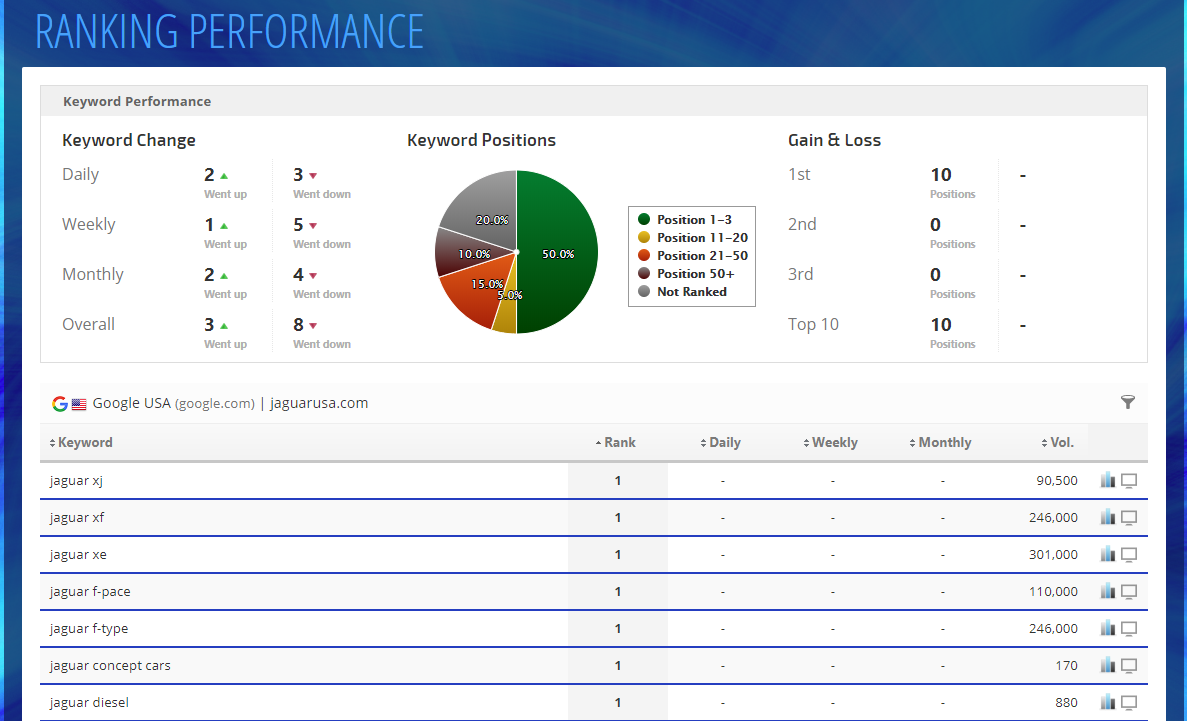Click monitor icon in jaguar f-pace row
Image resolution: width=1187 pixels, height=721 pixels.
click(x=1129, y=592)
